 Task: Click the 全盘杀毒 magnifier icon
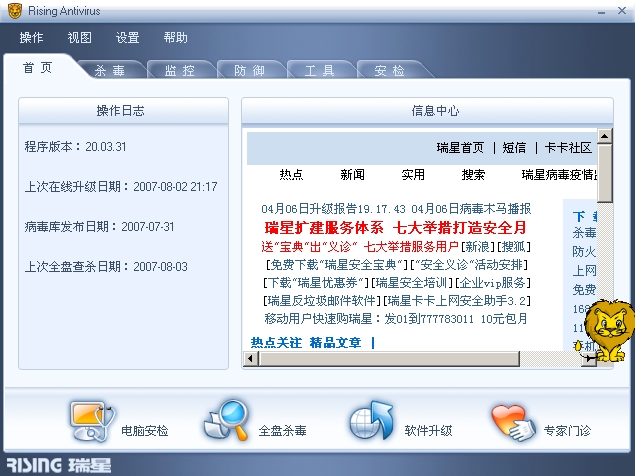click(x=227, y=420)
